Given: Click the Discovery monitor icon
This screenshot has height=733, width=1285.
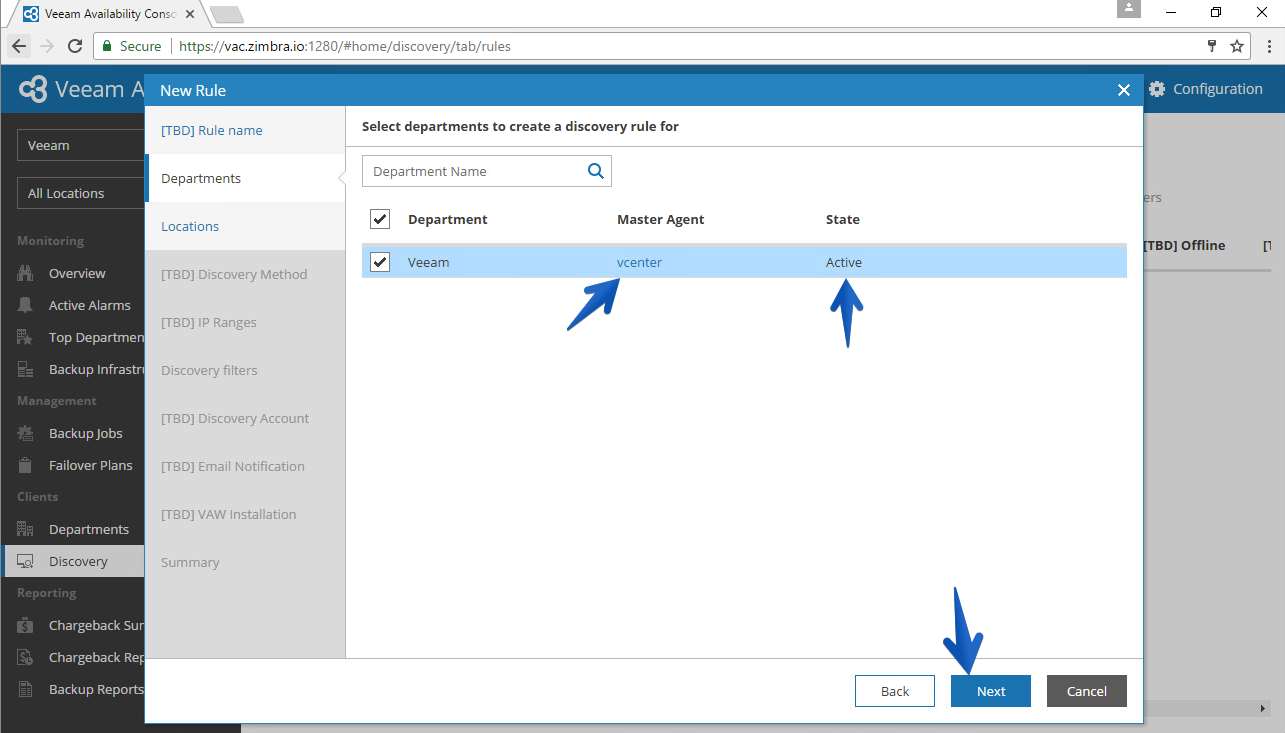Looking at the screenshot, I should point(26,561).
